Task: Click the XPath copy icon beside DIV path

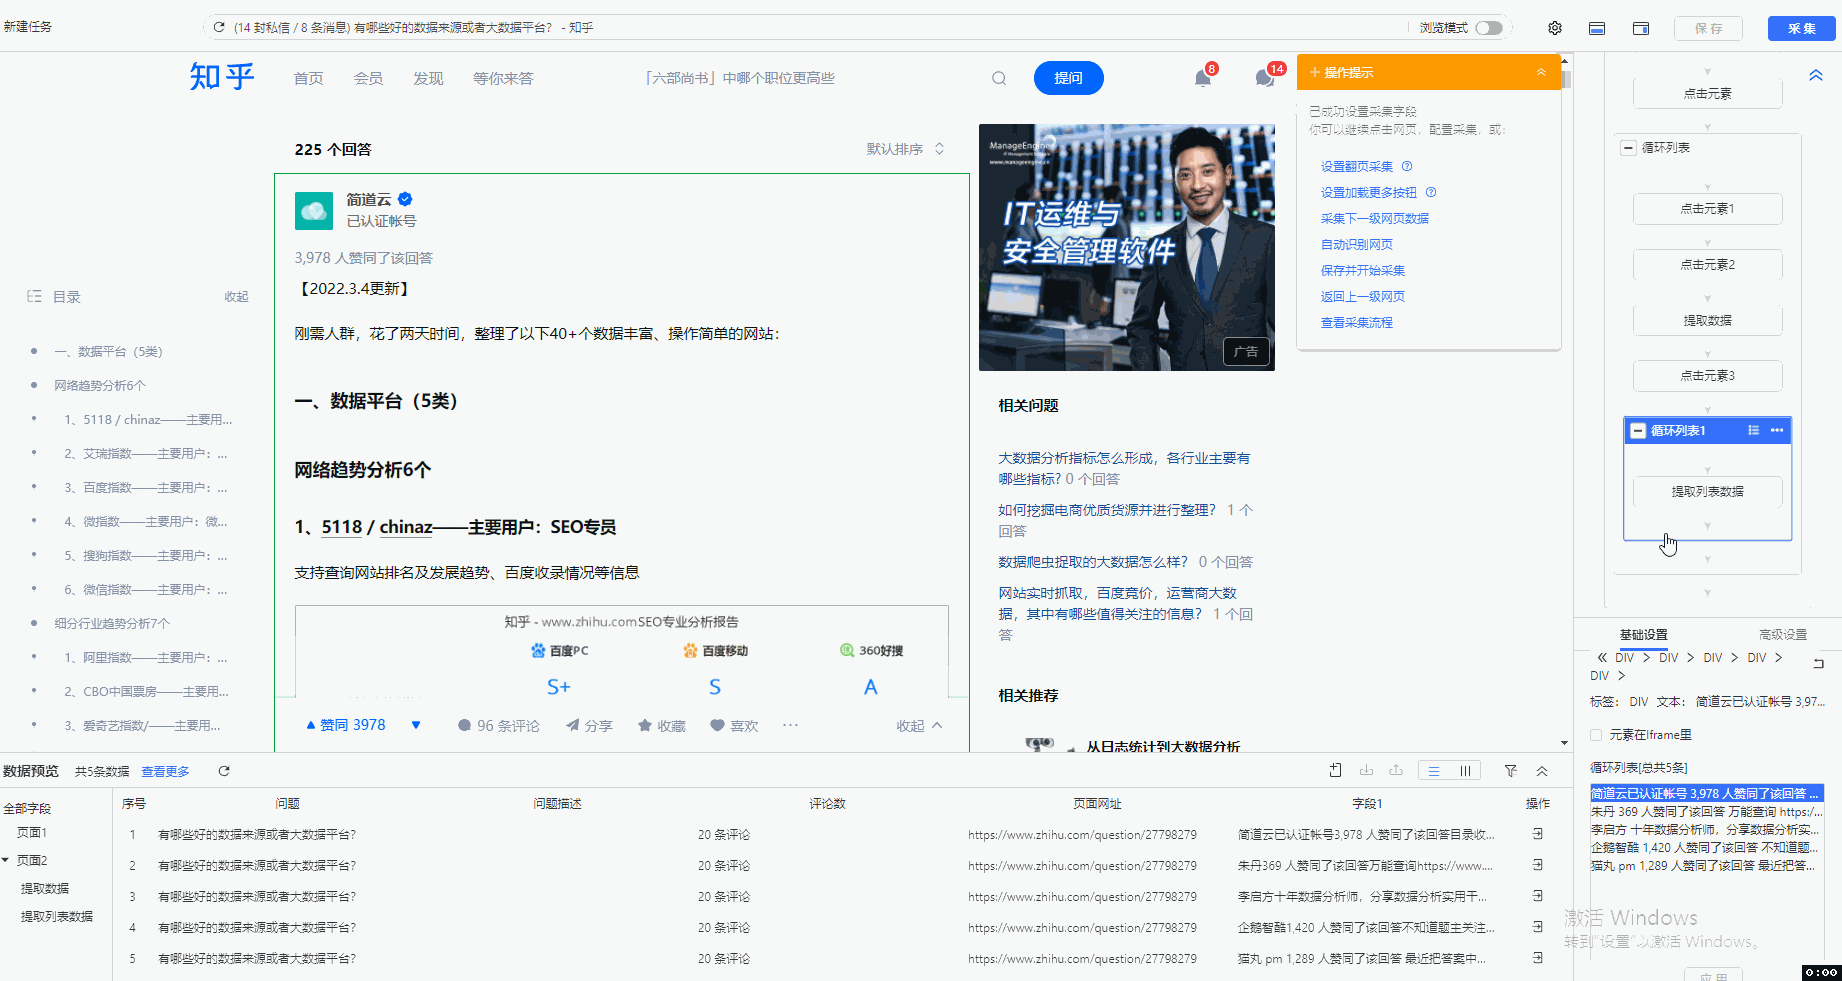Action: point(1818,663)
